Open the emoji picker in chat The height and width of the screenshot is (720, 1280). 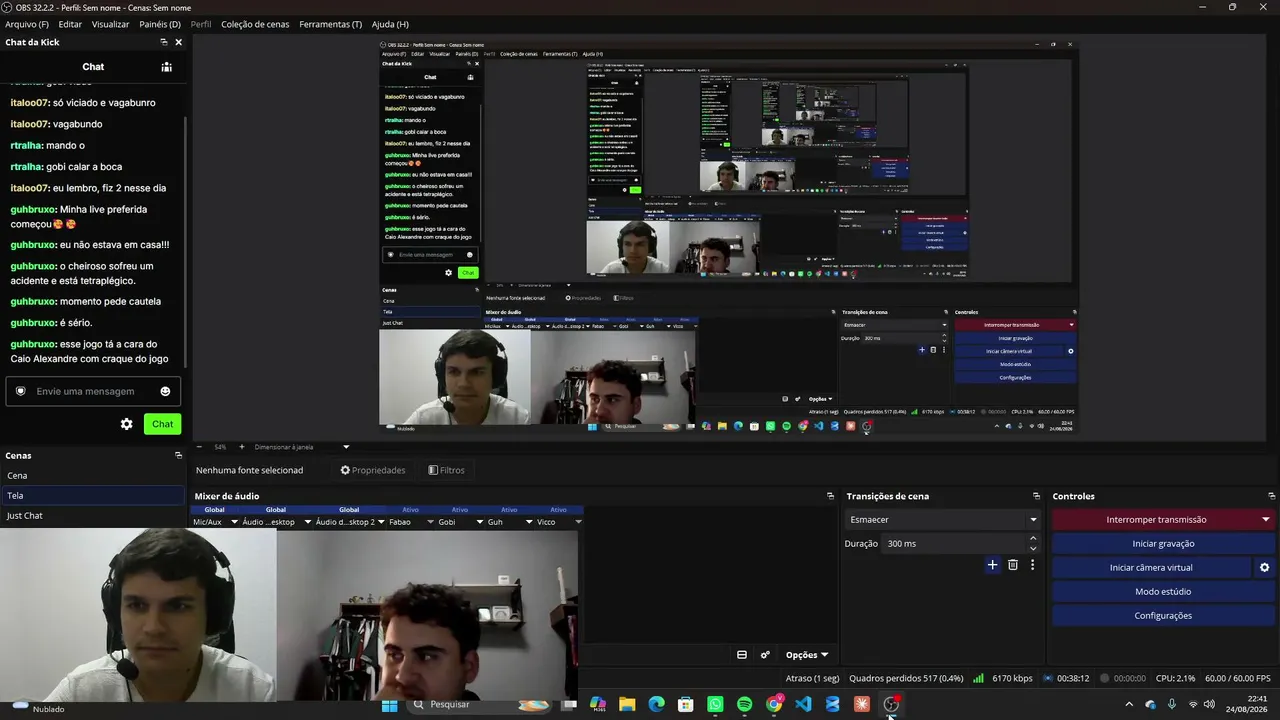165,391
